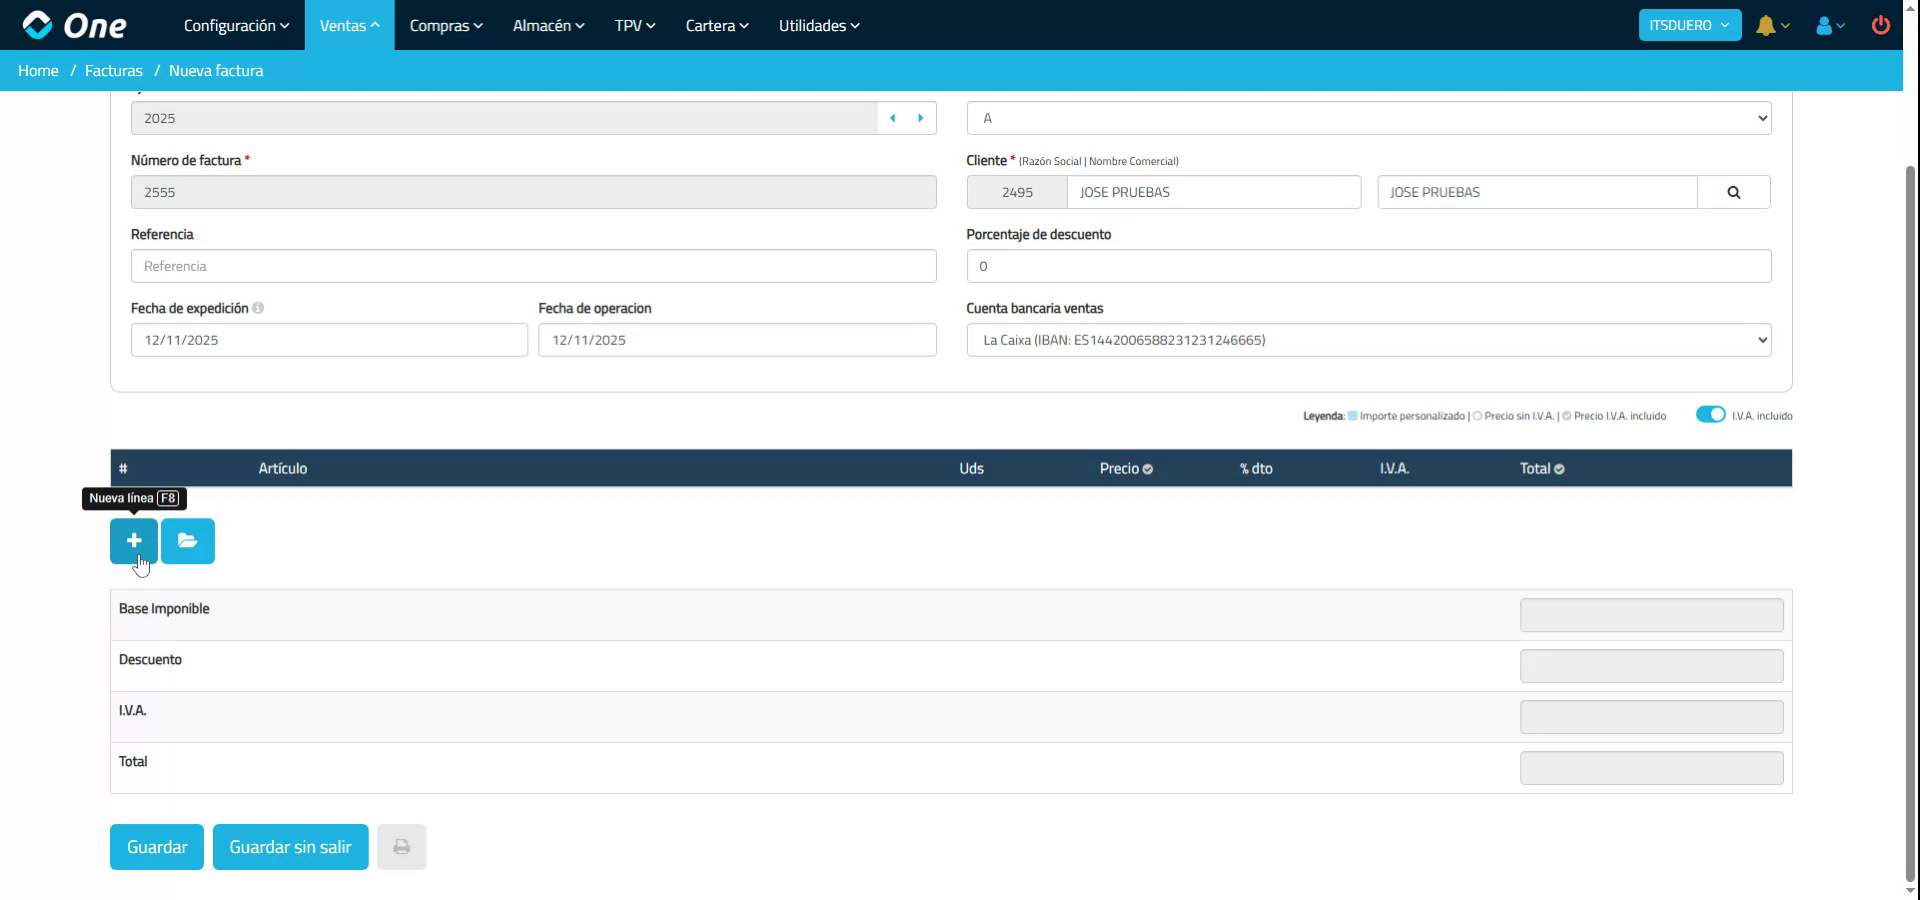Toggle the I.V.A. incluido switch
This screenshot has width=1920, height=900.
pos(1710,414)
